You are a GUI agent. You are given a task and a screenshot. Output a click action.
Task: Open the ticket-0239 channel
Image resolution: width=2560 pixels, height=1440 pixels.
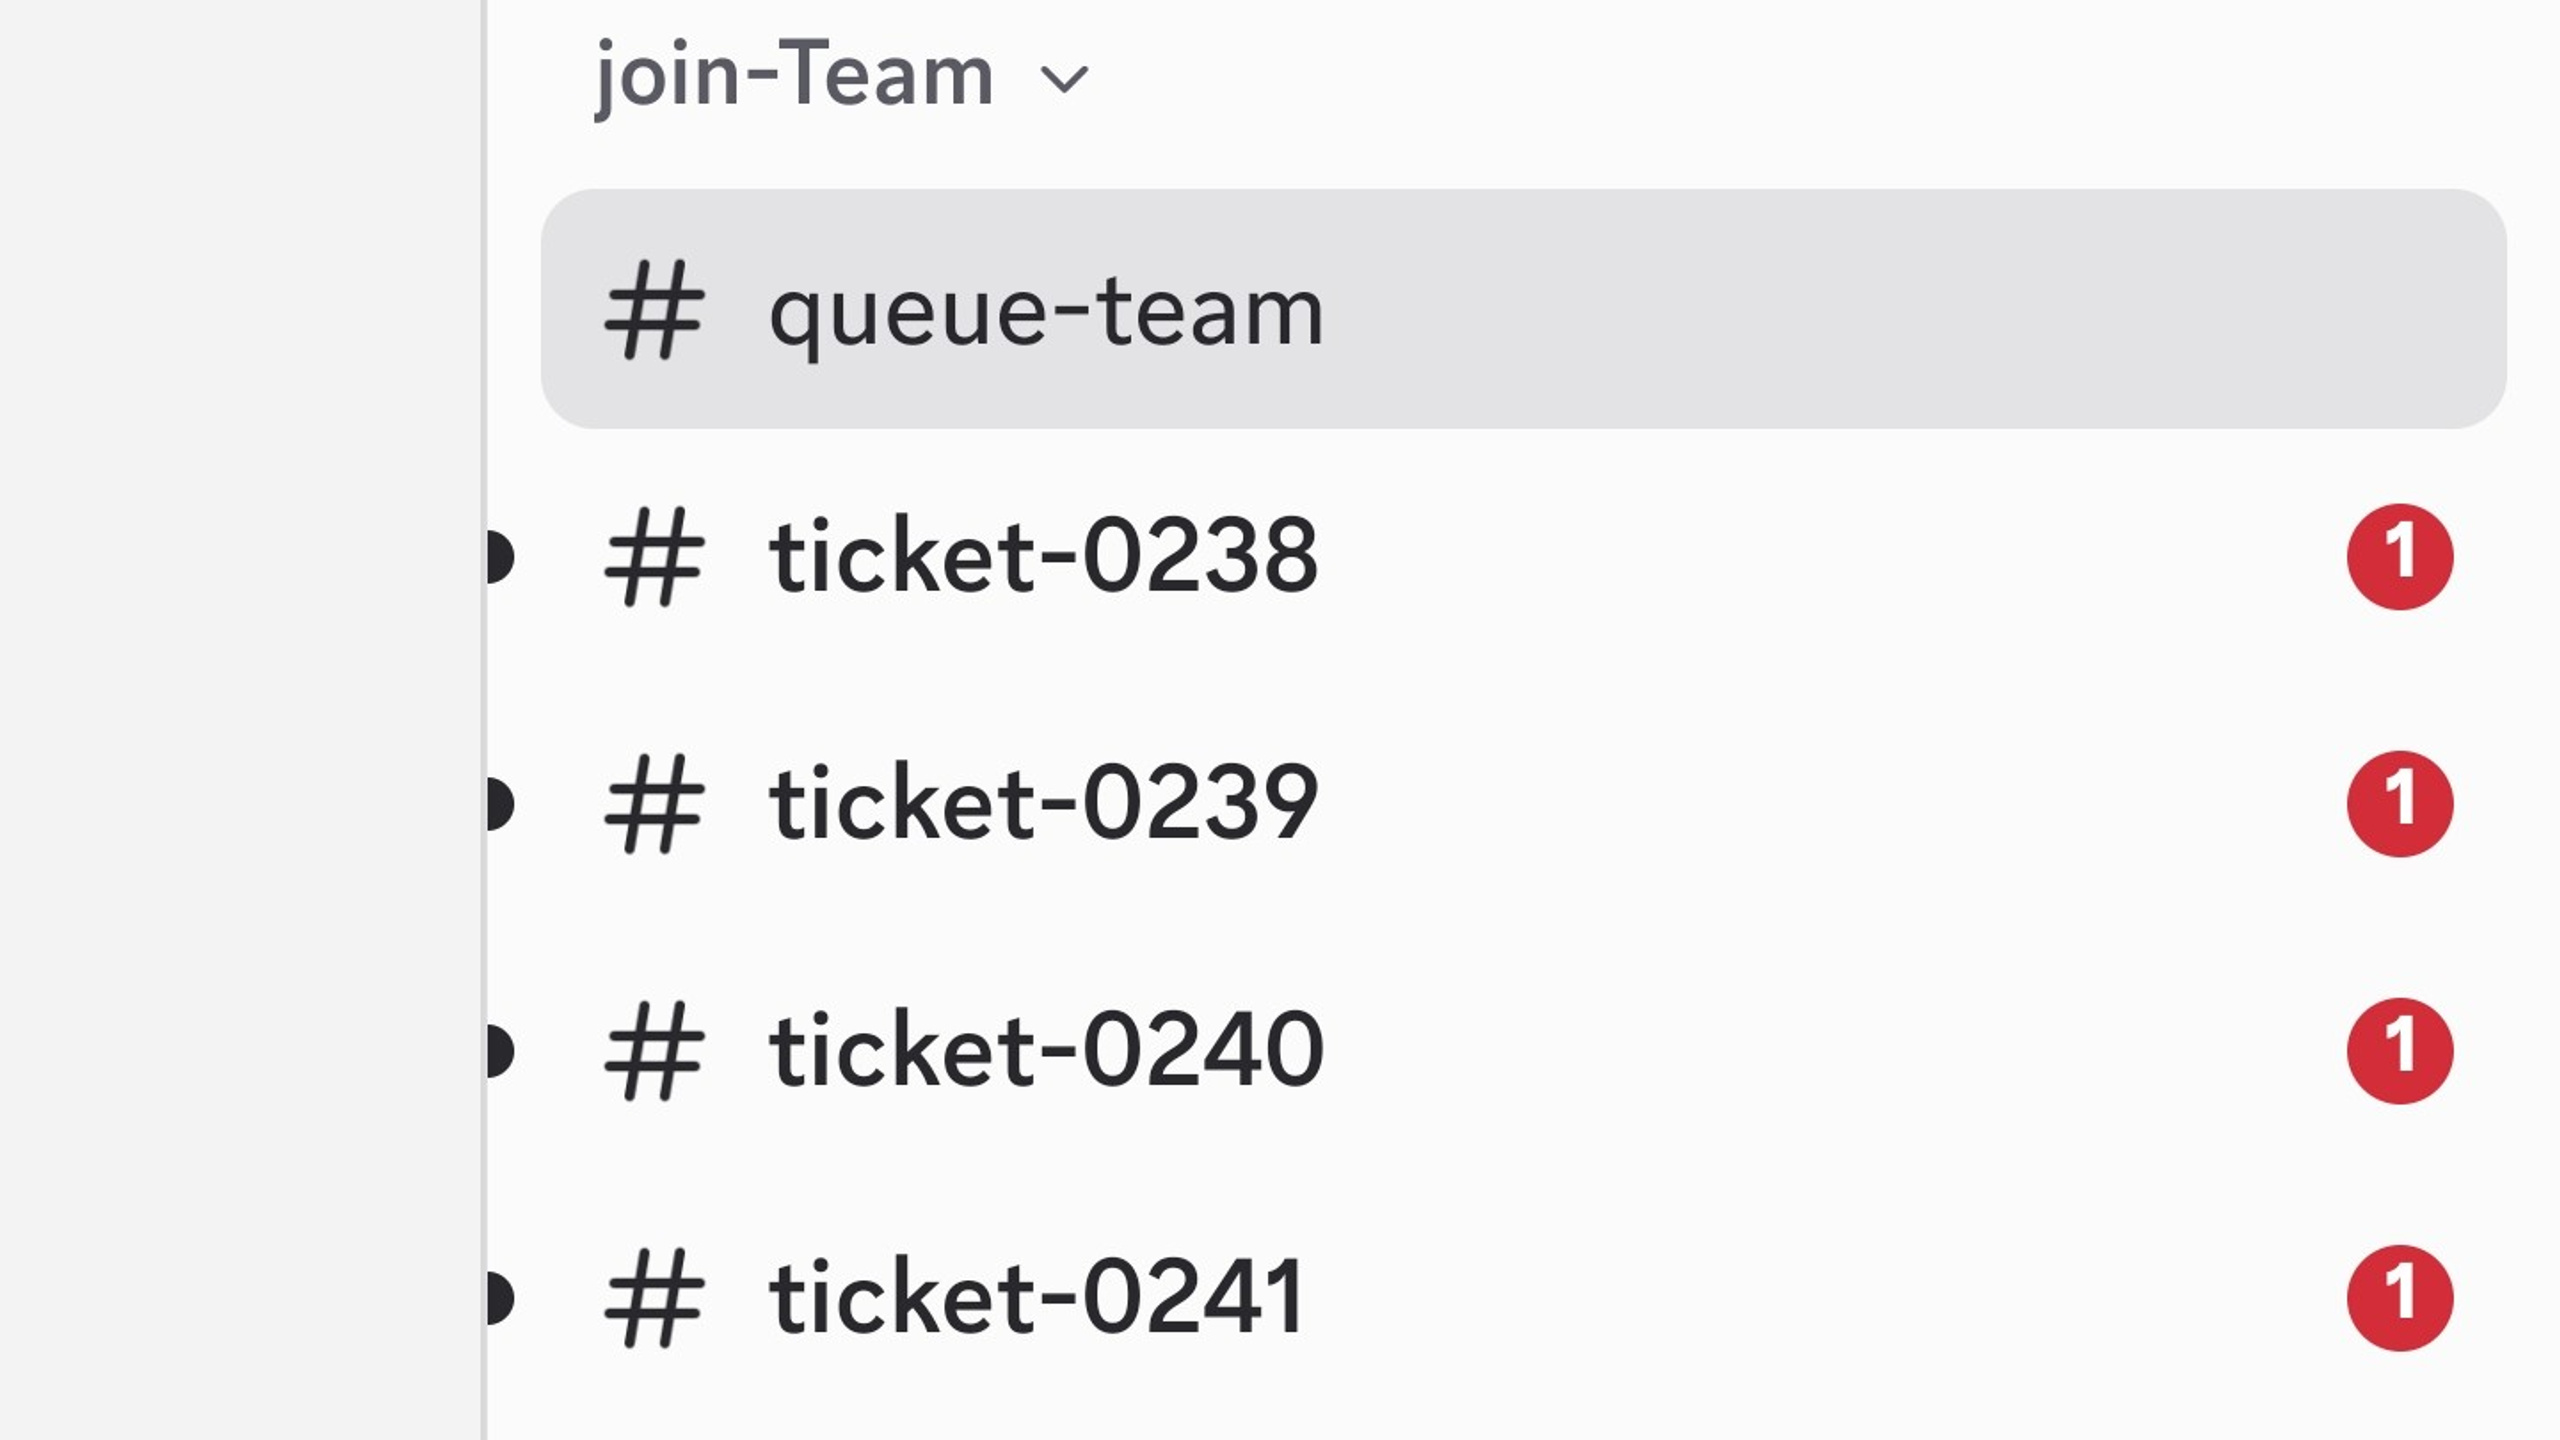1523,803
